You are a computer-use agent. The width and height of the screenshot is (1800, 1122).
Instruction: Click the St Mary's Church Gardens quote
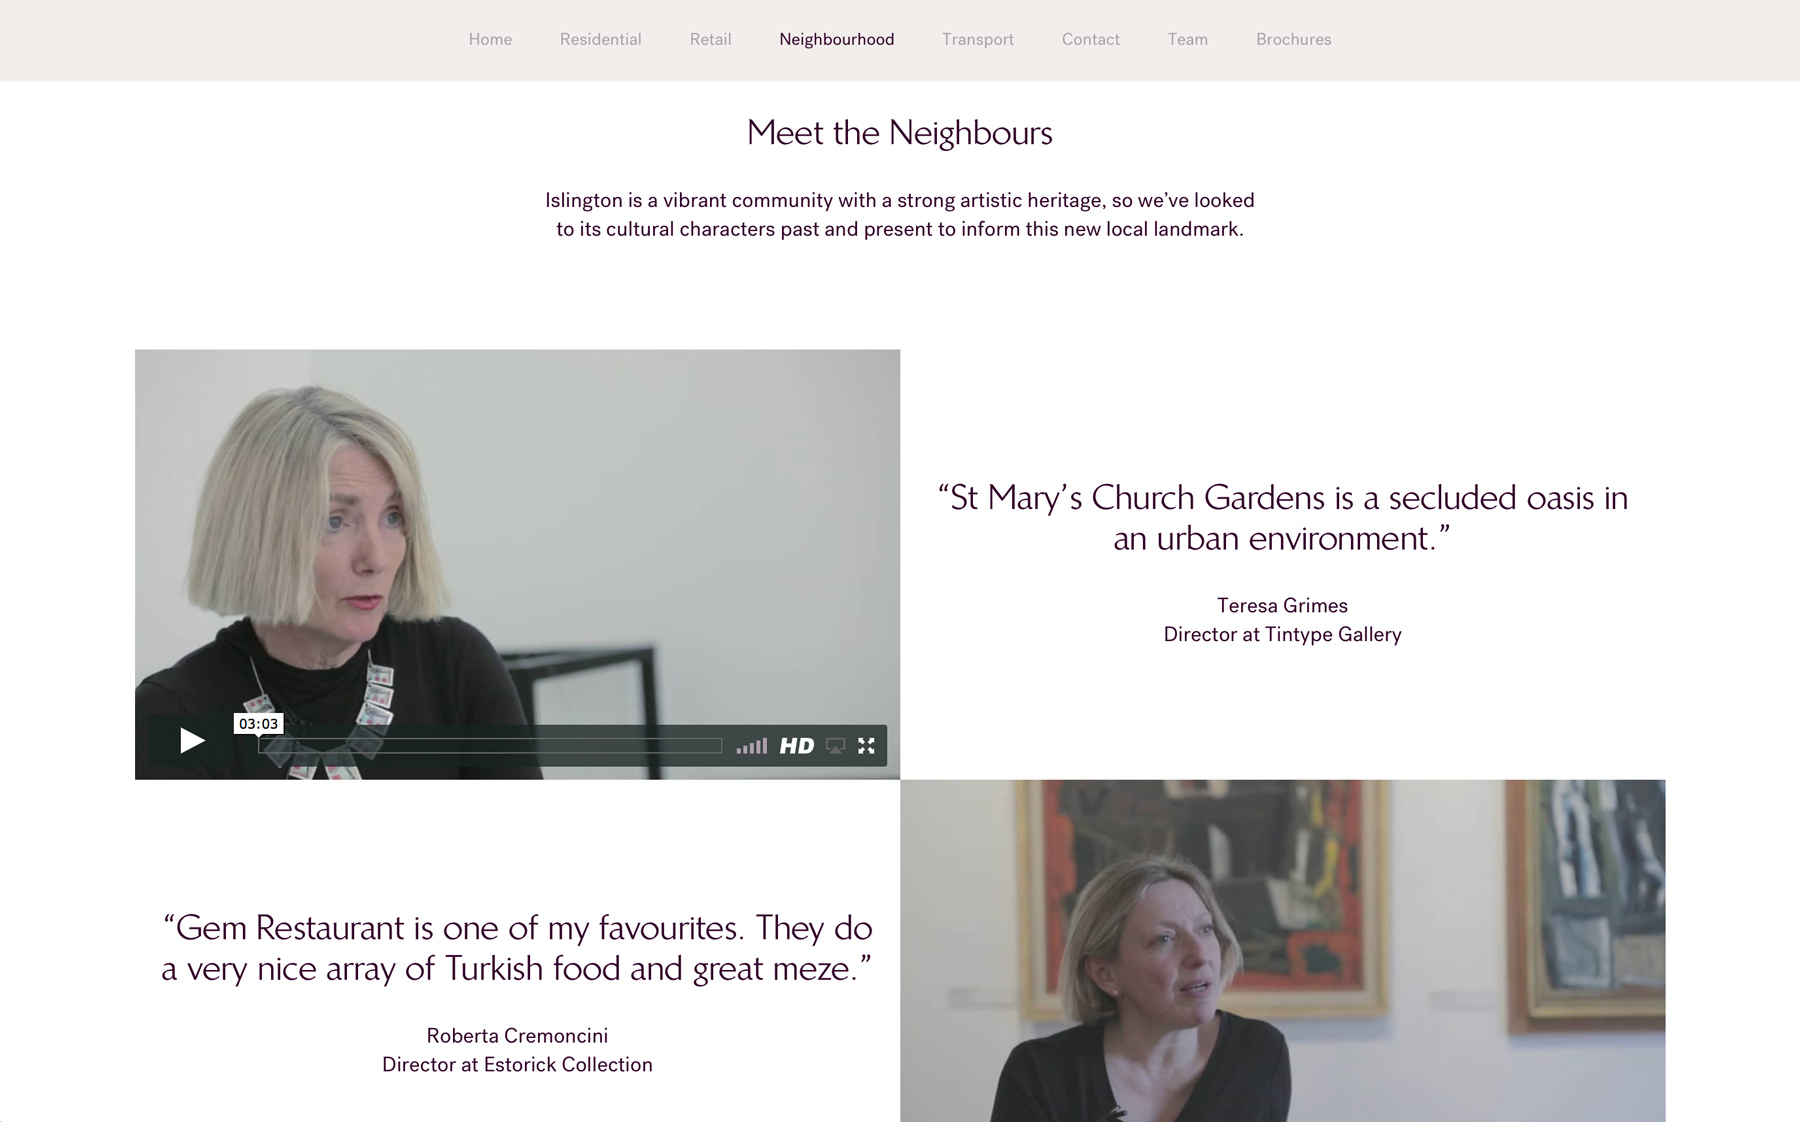pyautogui.click(x=1283, y=518)
